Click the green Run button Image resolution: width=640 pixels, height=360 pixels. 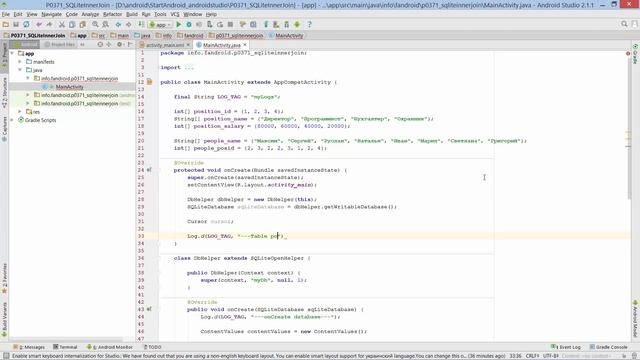coord(179,24)
